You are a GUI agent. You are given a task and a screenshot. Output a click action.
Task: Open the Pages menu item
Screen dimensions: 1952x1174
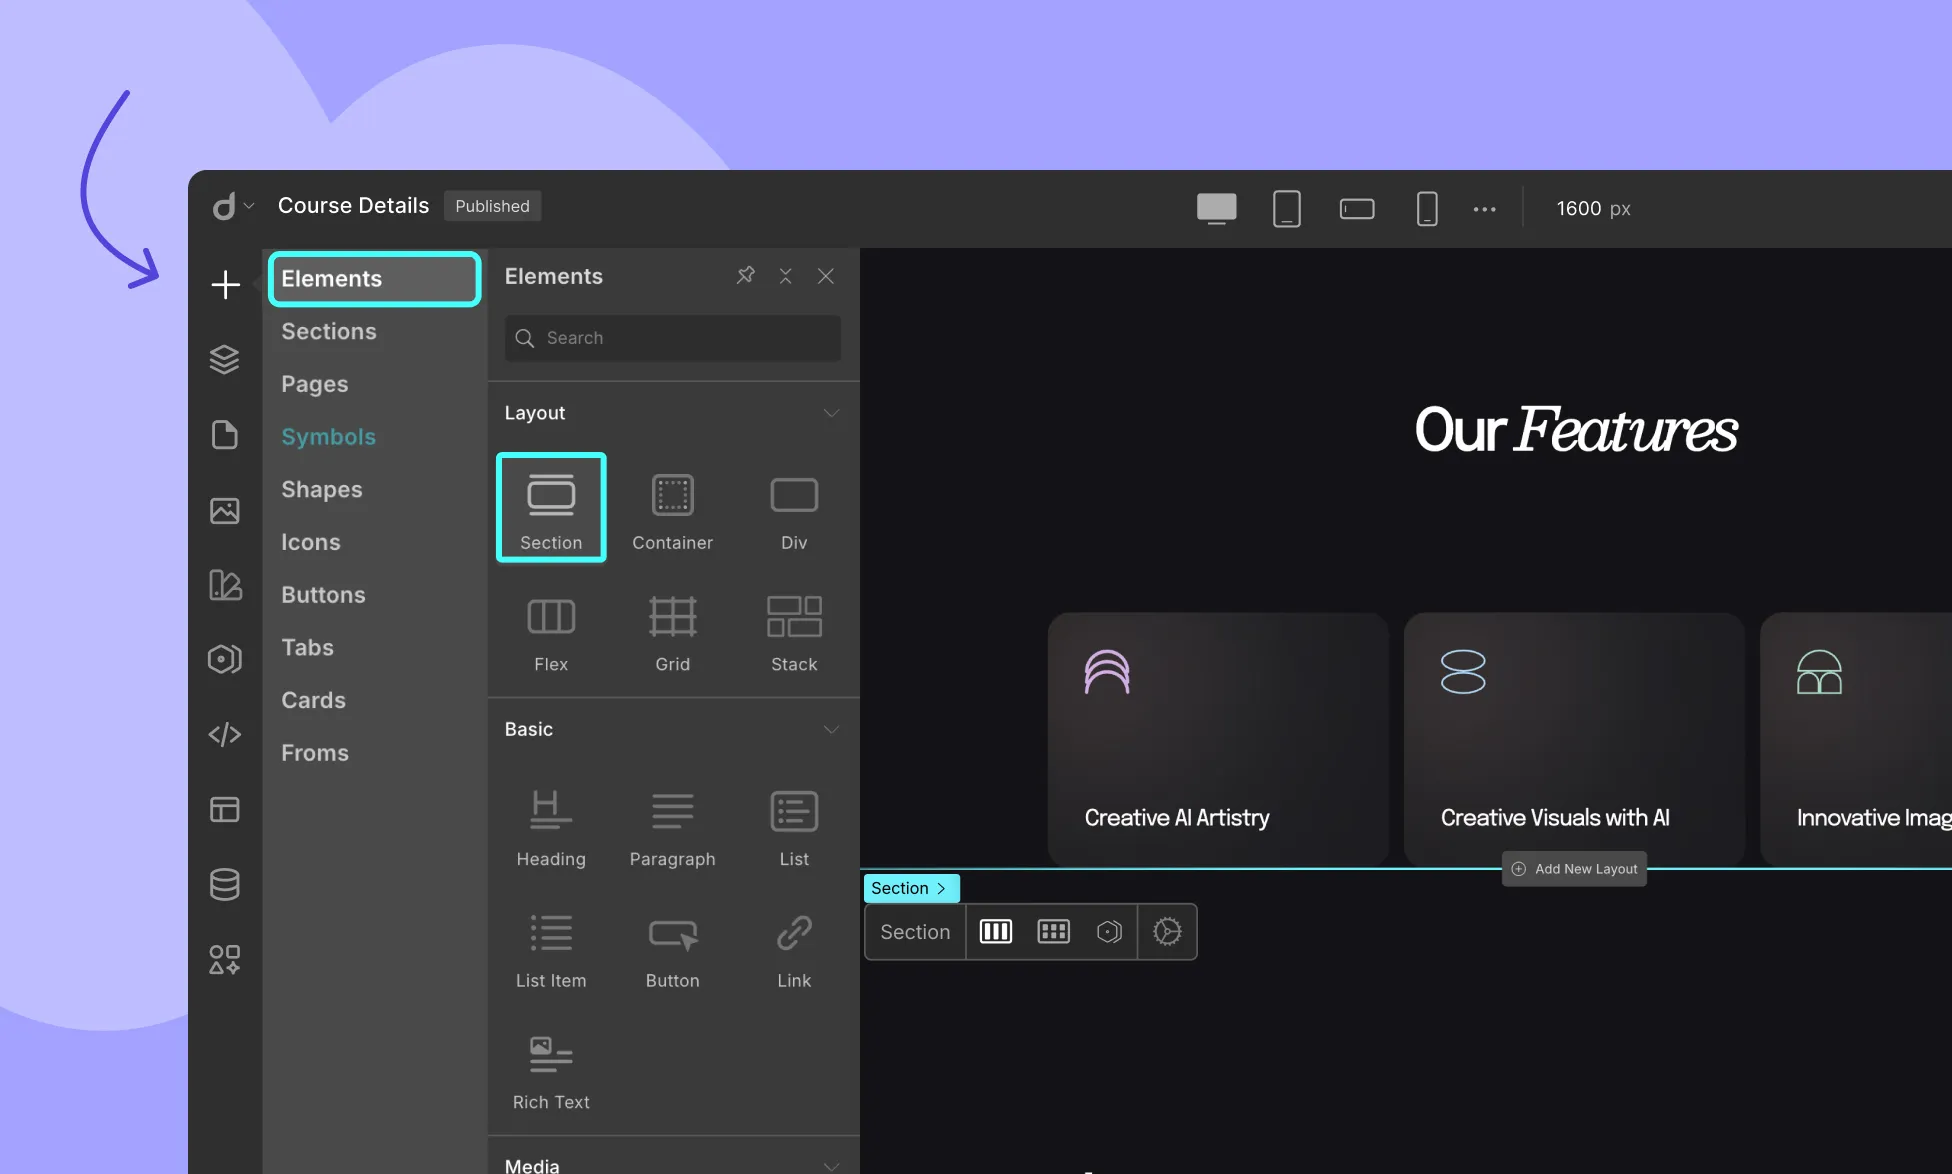315,384
